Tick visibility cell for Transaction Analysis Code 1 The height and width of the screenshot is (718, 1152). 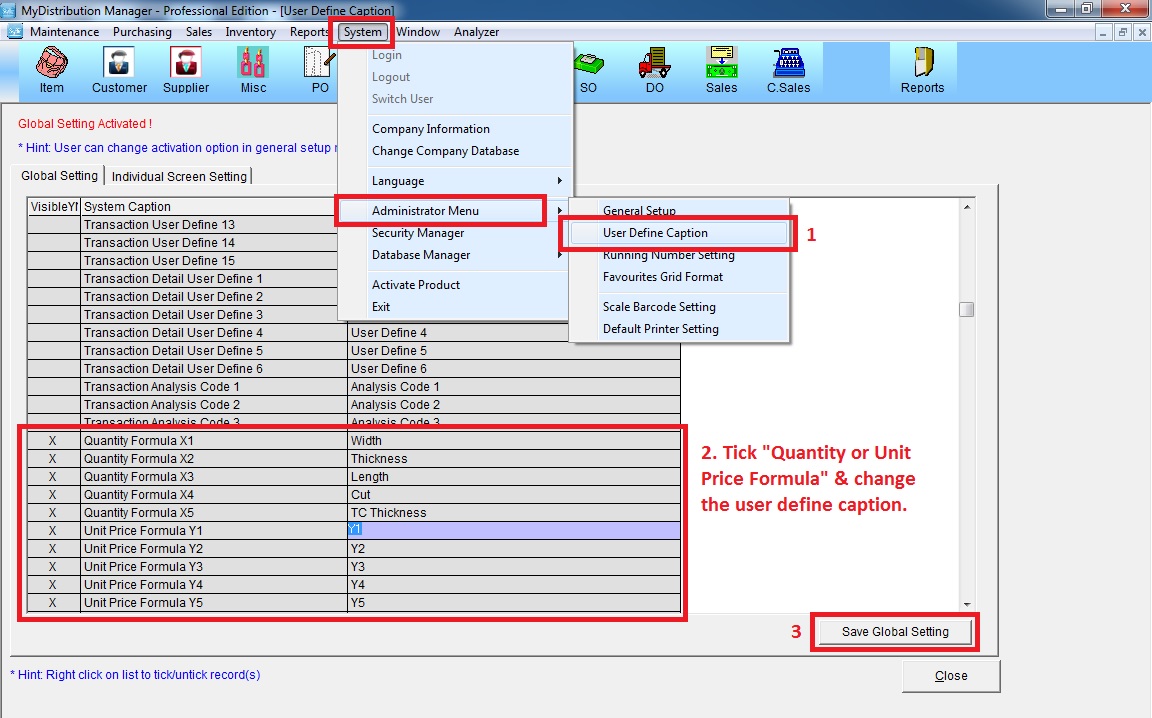[53, 387]
